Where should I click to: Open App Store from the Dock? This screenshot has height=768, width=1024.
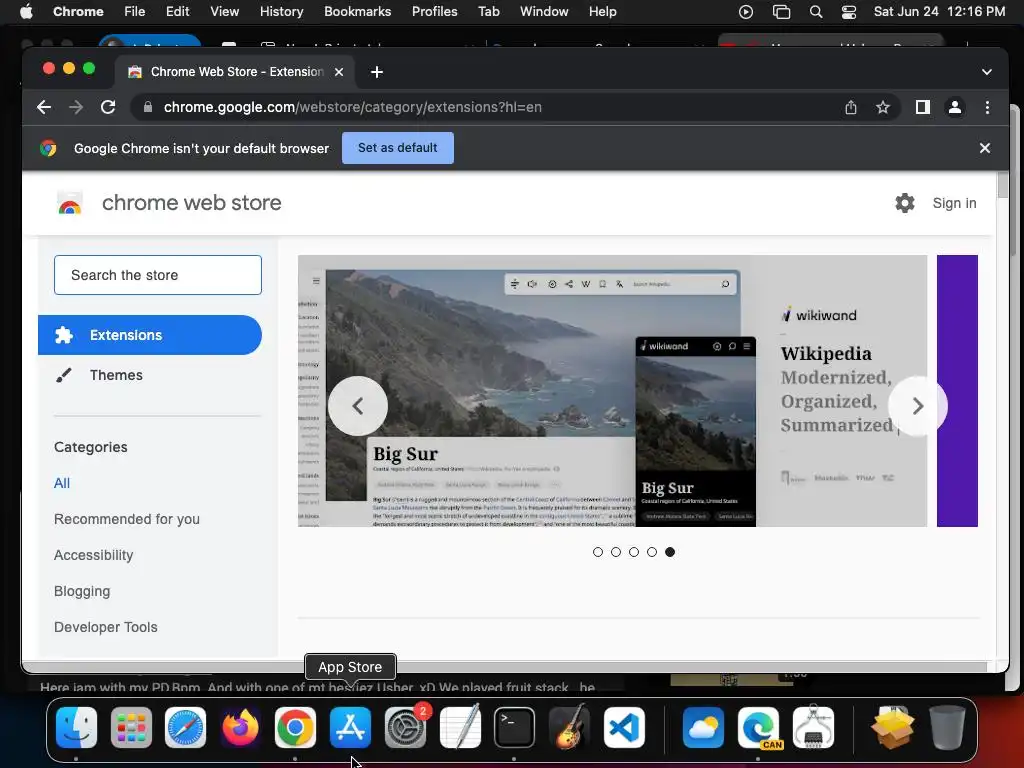pos(350,728)
